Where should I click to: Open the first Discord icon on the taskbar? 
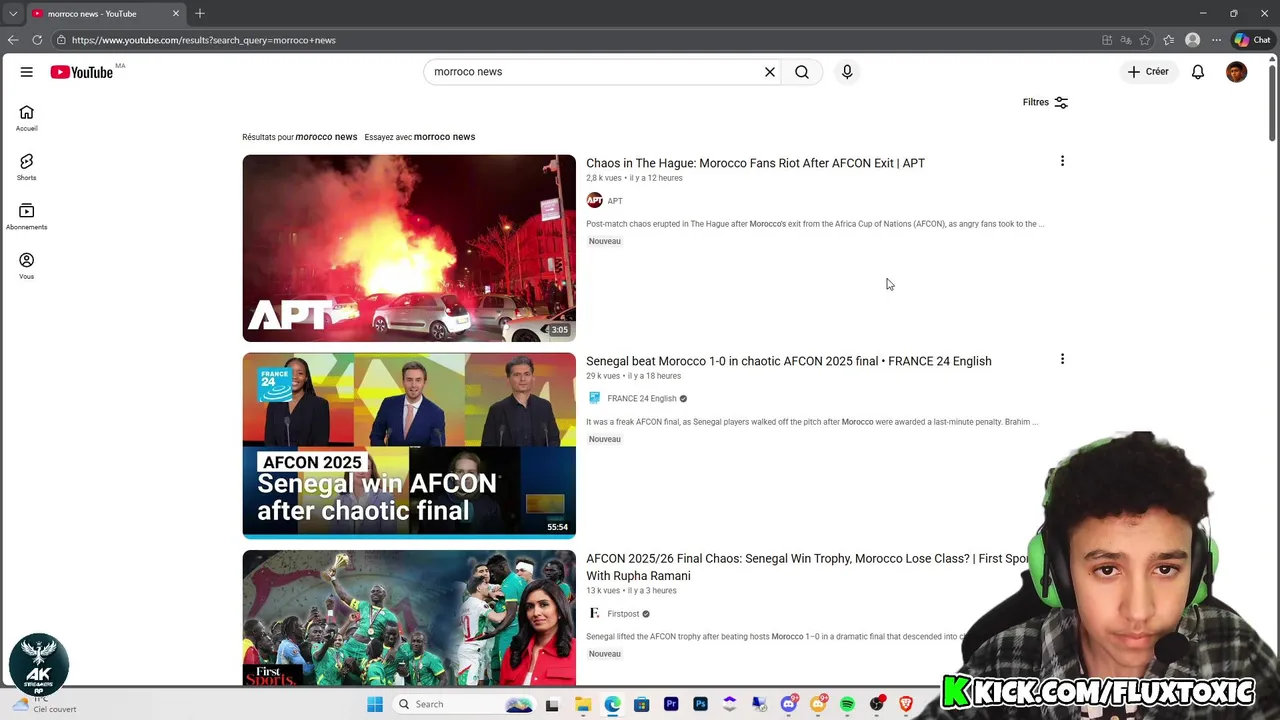(x=789, y=704)
